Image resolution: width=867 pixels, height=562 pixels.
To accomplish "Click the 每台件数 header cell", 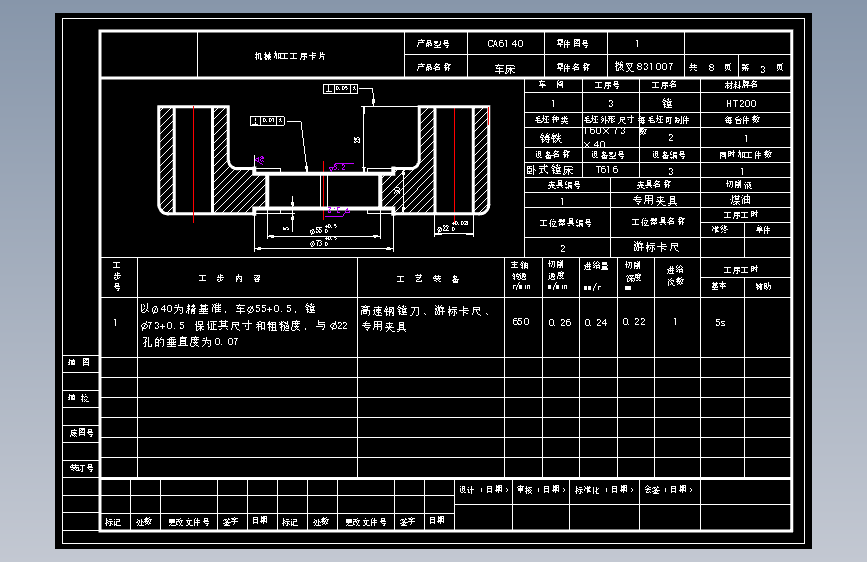I will point(743,119).
